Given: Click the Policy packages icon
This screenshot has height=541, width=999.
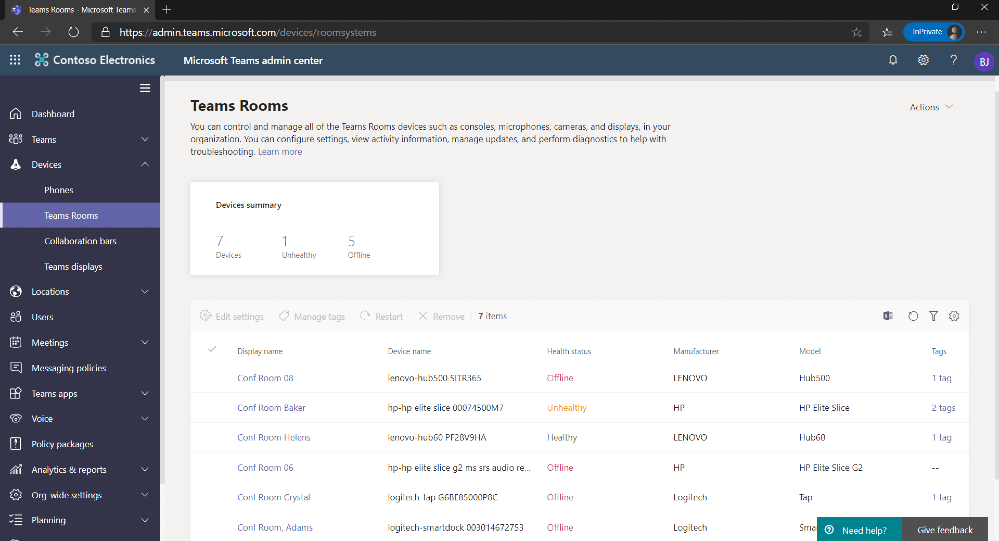Looking at the screenshot, I should [x=16, y=444].
